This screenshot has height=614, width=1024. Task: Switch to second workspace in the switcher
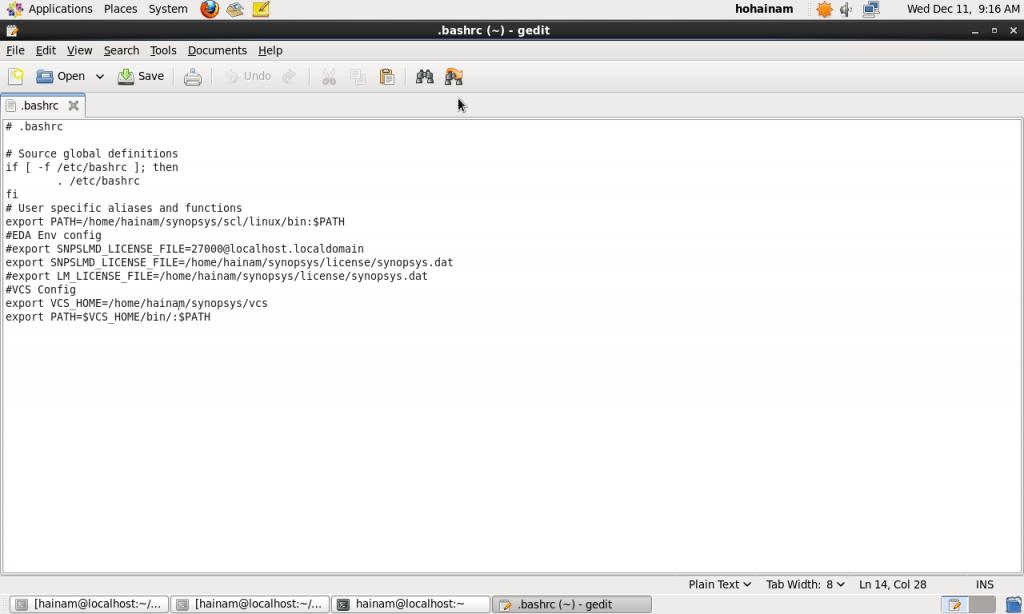(x=982, y=604)
